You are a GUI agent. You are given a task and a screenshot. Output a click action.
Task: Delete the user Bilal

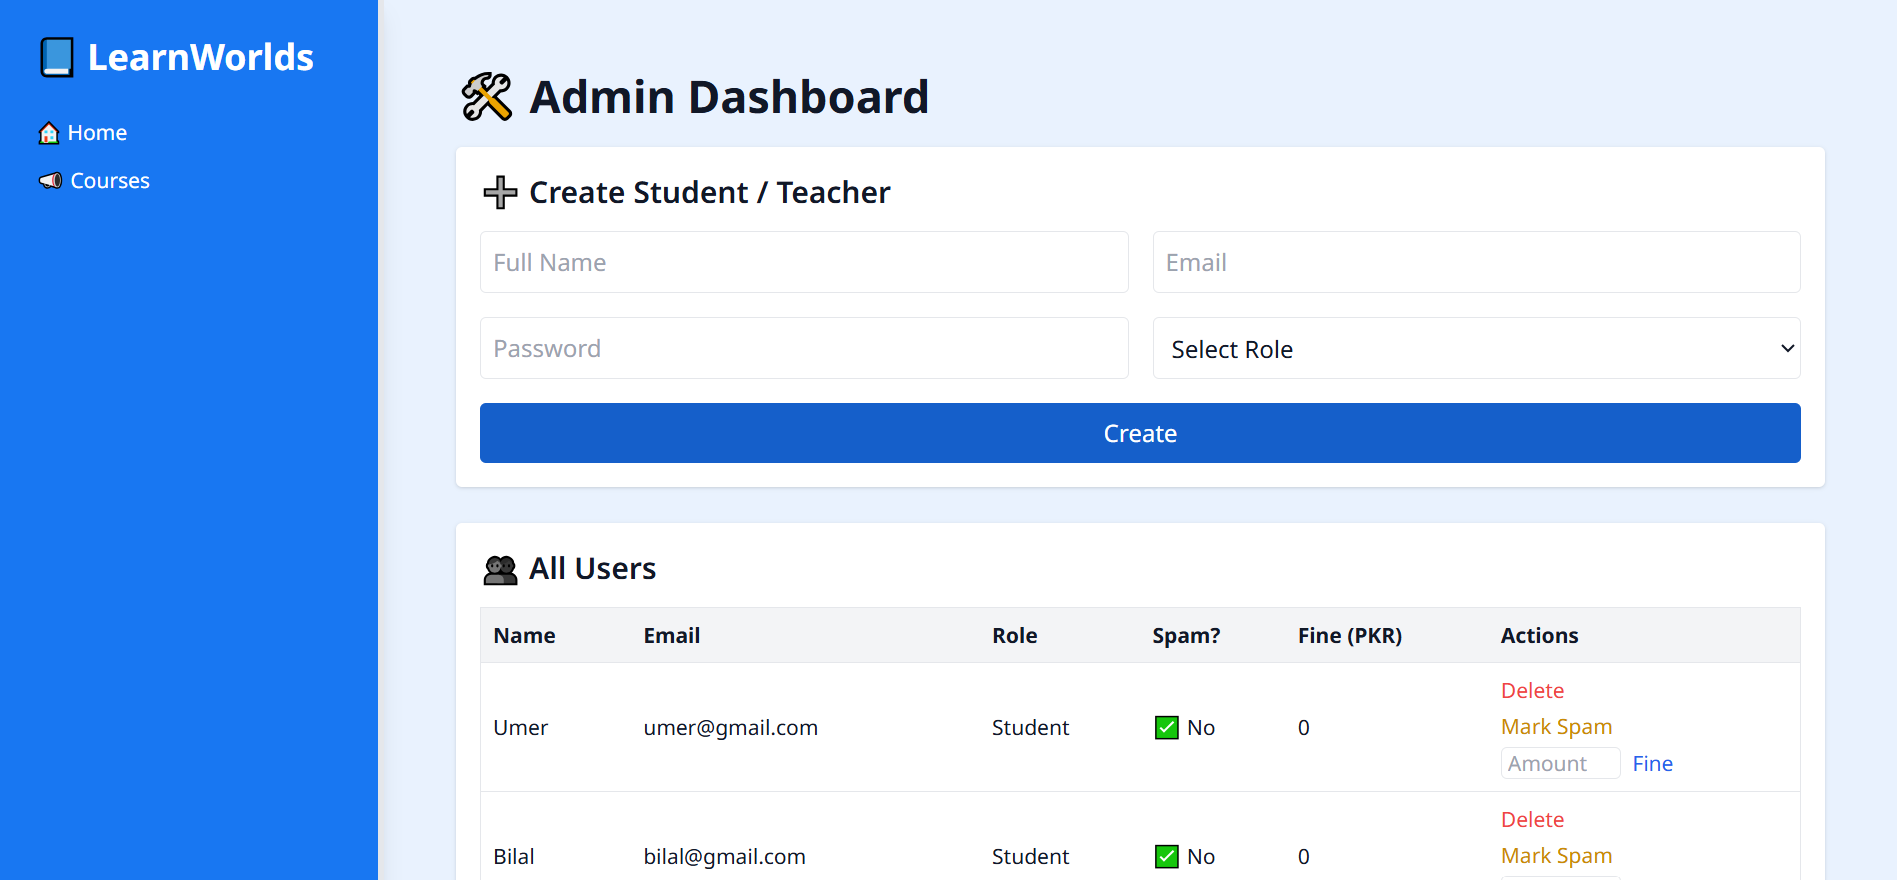coord(1532,820)
